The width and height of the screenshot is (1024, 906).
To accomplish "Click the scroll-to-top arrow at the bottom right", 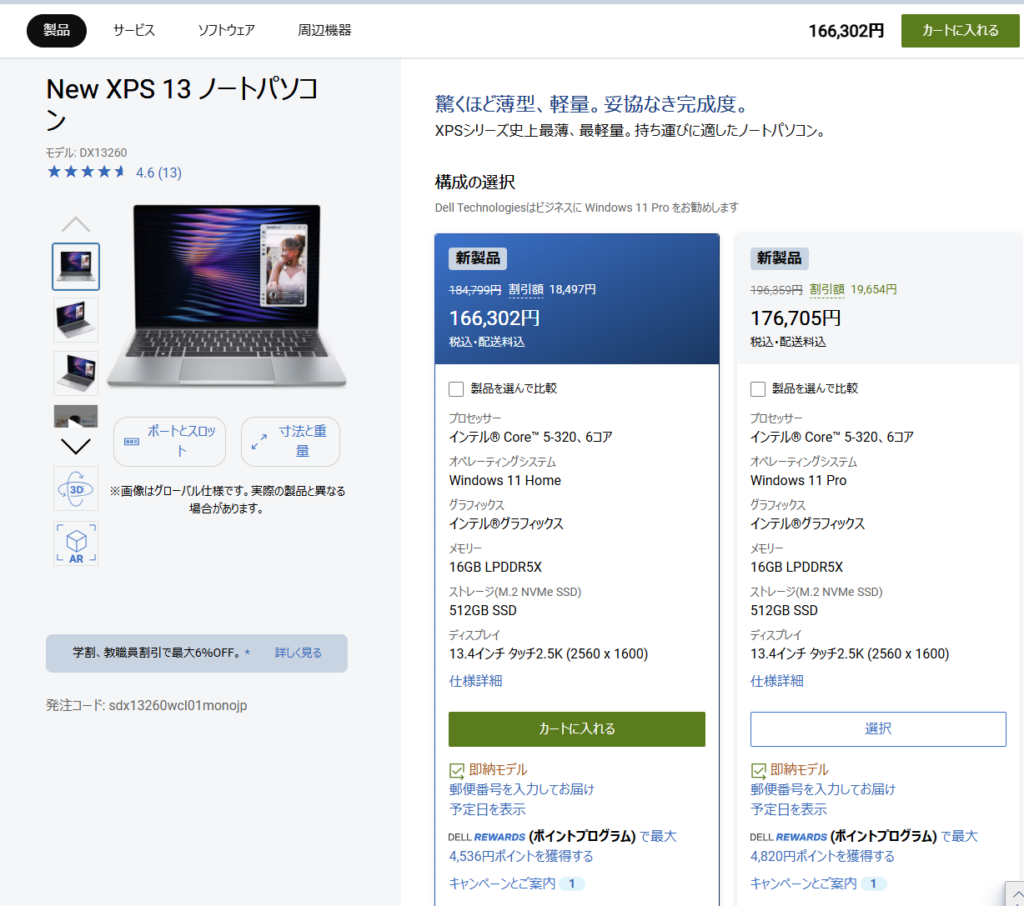I will click(x=1016, y=894).
